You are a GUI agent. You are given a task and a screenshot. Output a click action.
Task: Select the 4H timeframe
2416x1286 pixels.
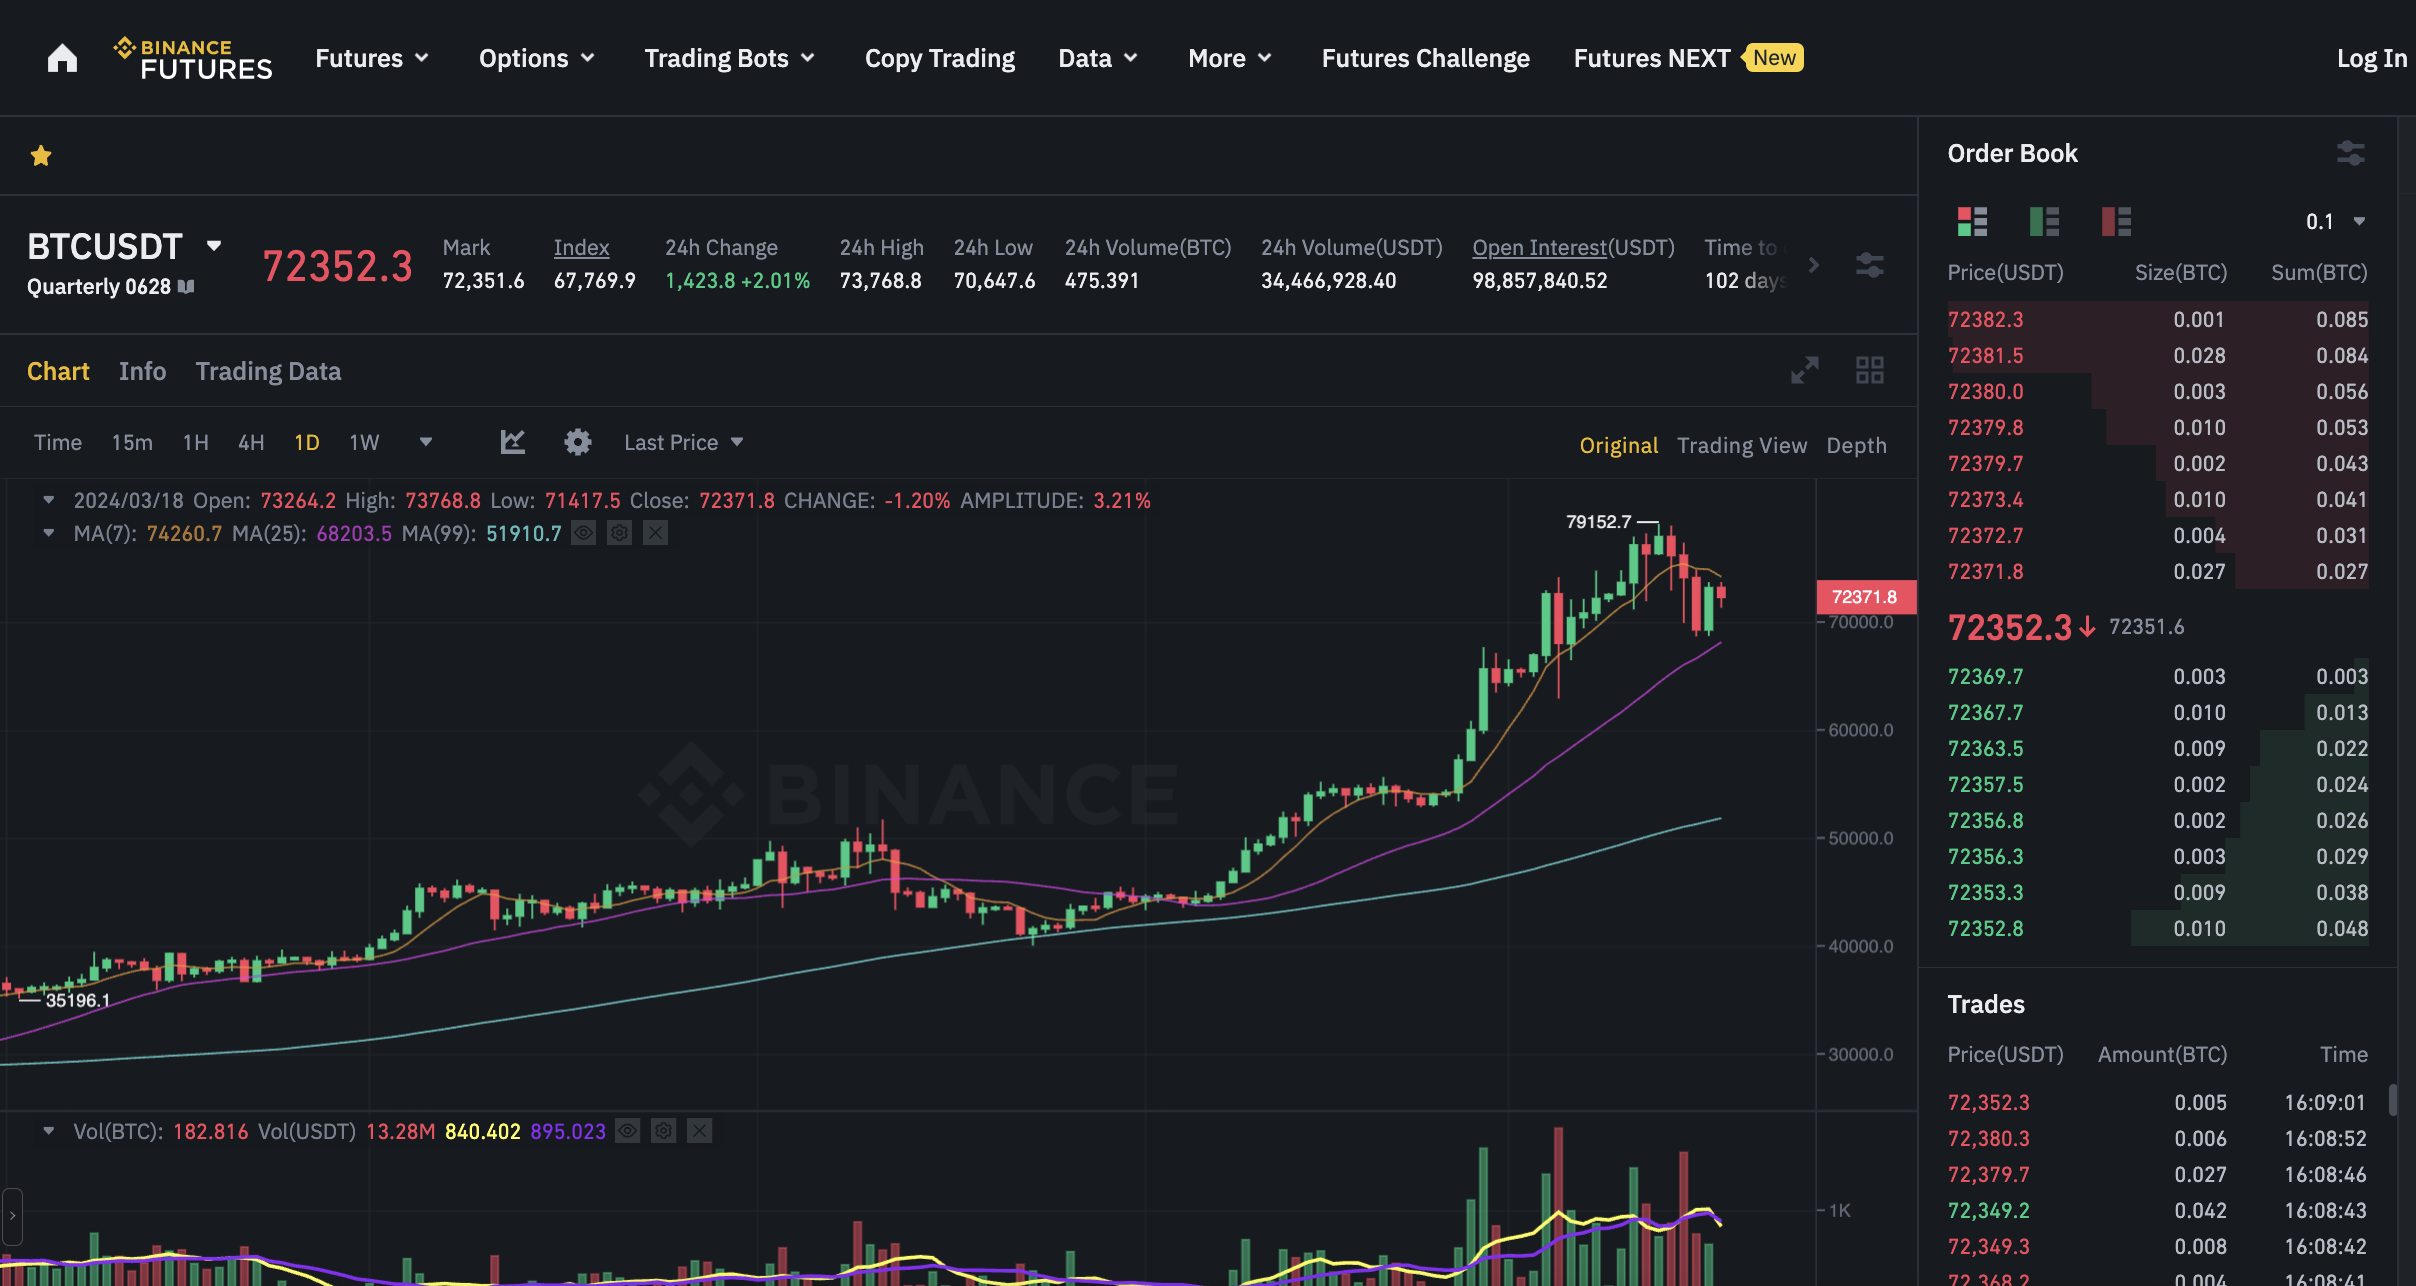click(x=251, y=442)
